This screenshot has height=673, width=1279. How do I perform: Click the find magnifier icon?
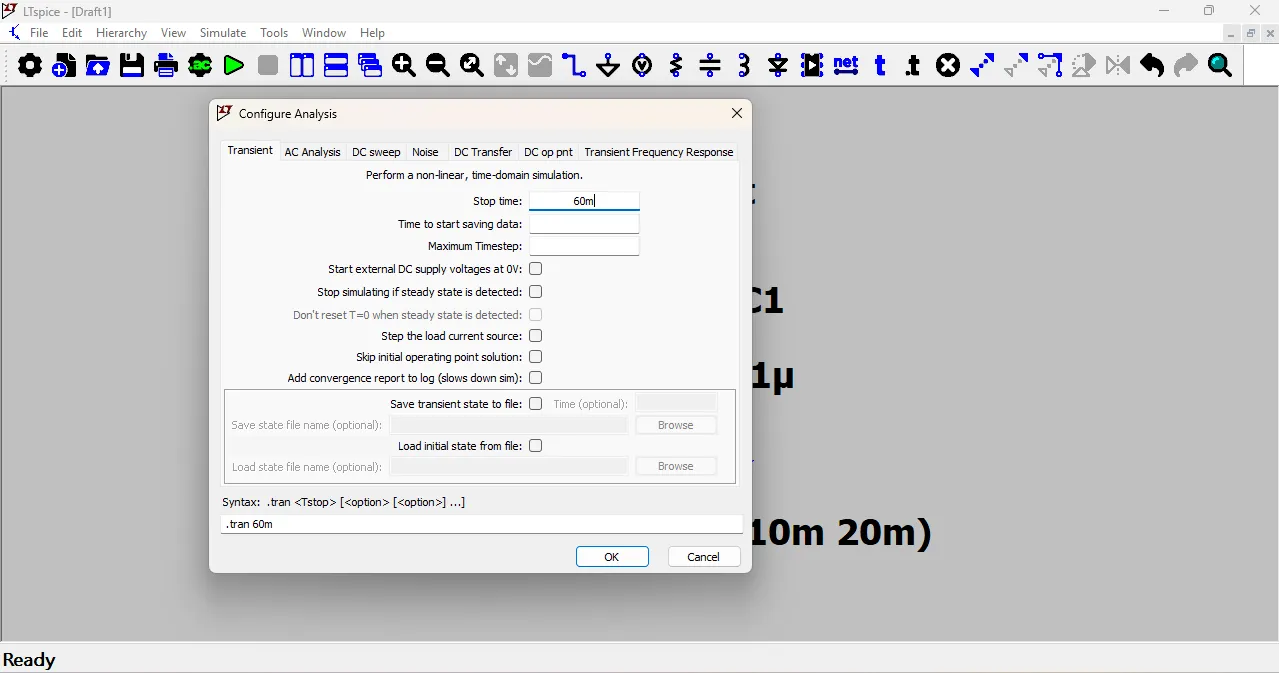click(x=1220, y=66)
